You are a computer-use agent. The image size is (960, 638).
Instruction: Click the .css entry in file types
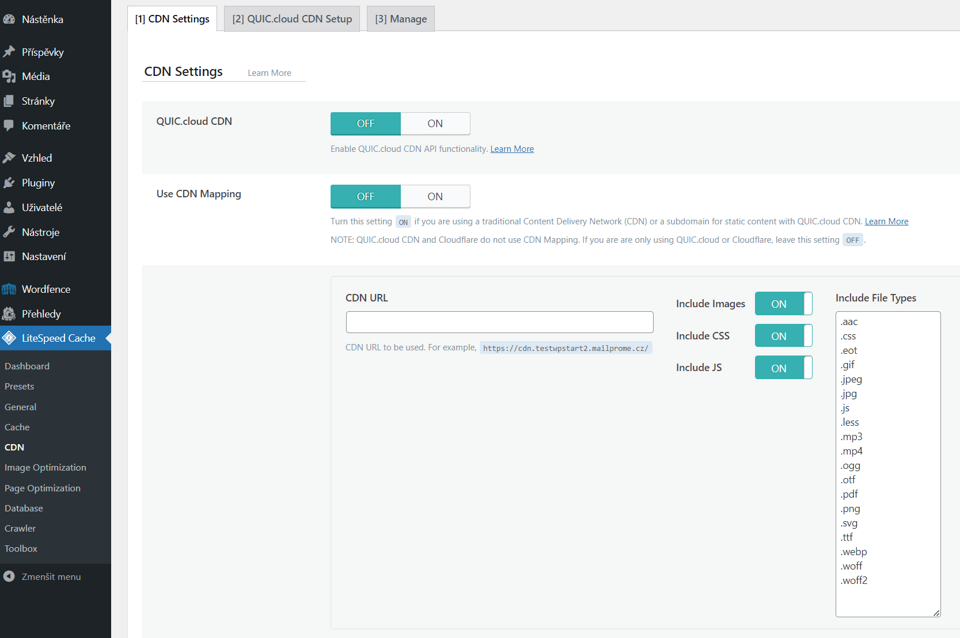pyautogui.click(x=848, y=336)
